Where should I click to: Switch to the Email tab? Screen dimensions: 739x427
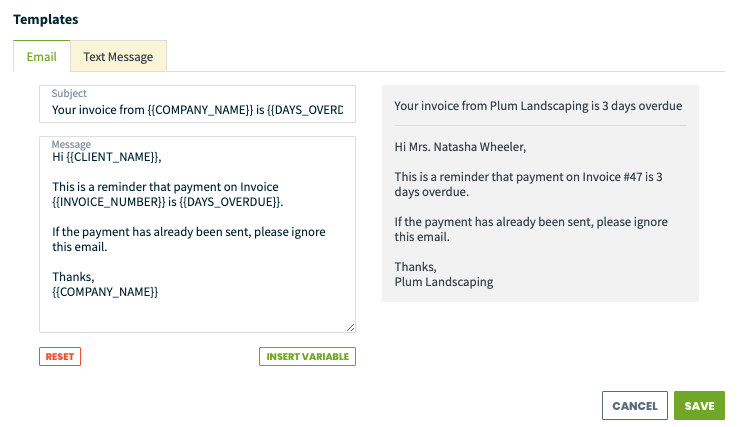tap(41, 57)
